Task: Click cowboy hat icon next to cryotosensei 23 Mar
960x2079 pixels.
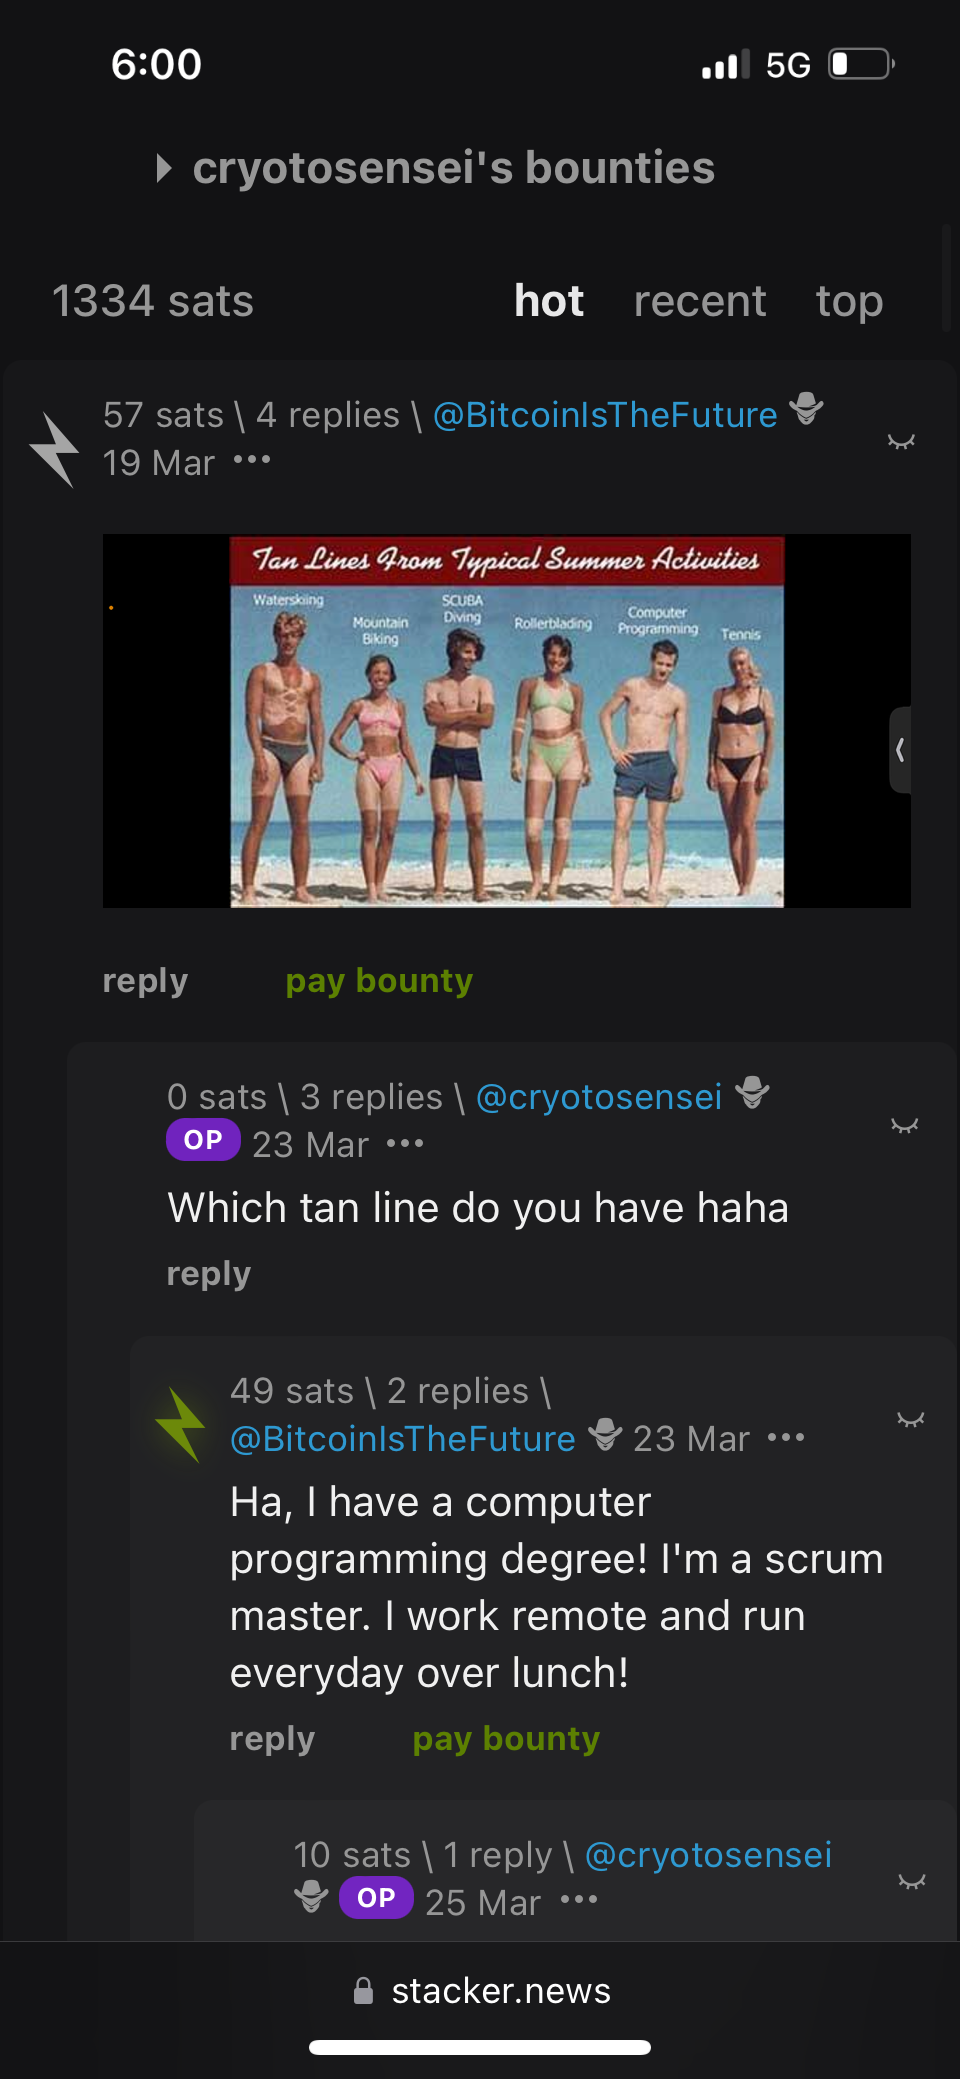Action: [752, 1093]
